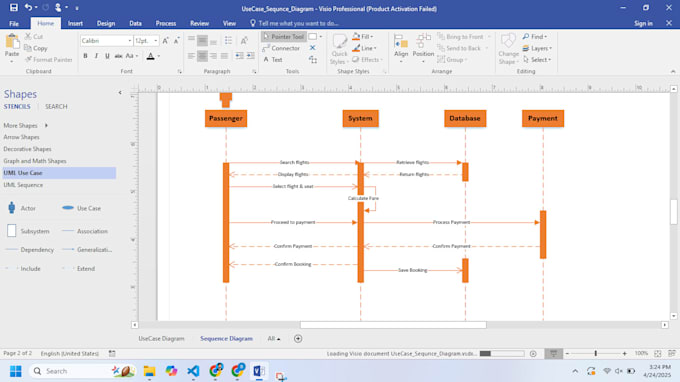680x382 pixels.
Task: Toggle bold formatting
Action: pos(85,56)
